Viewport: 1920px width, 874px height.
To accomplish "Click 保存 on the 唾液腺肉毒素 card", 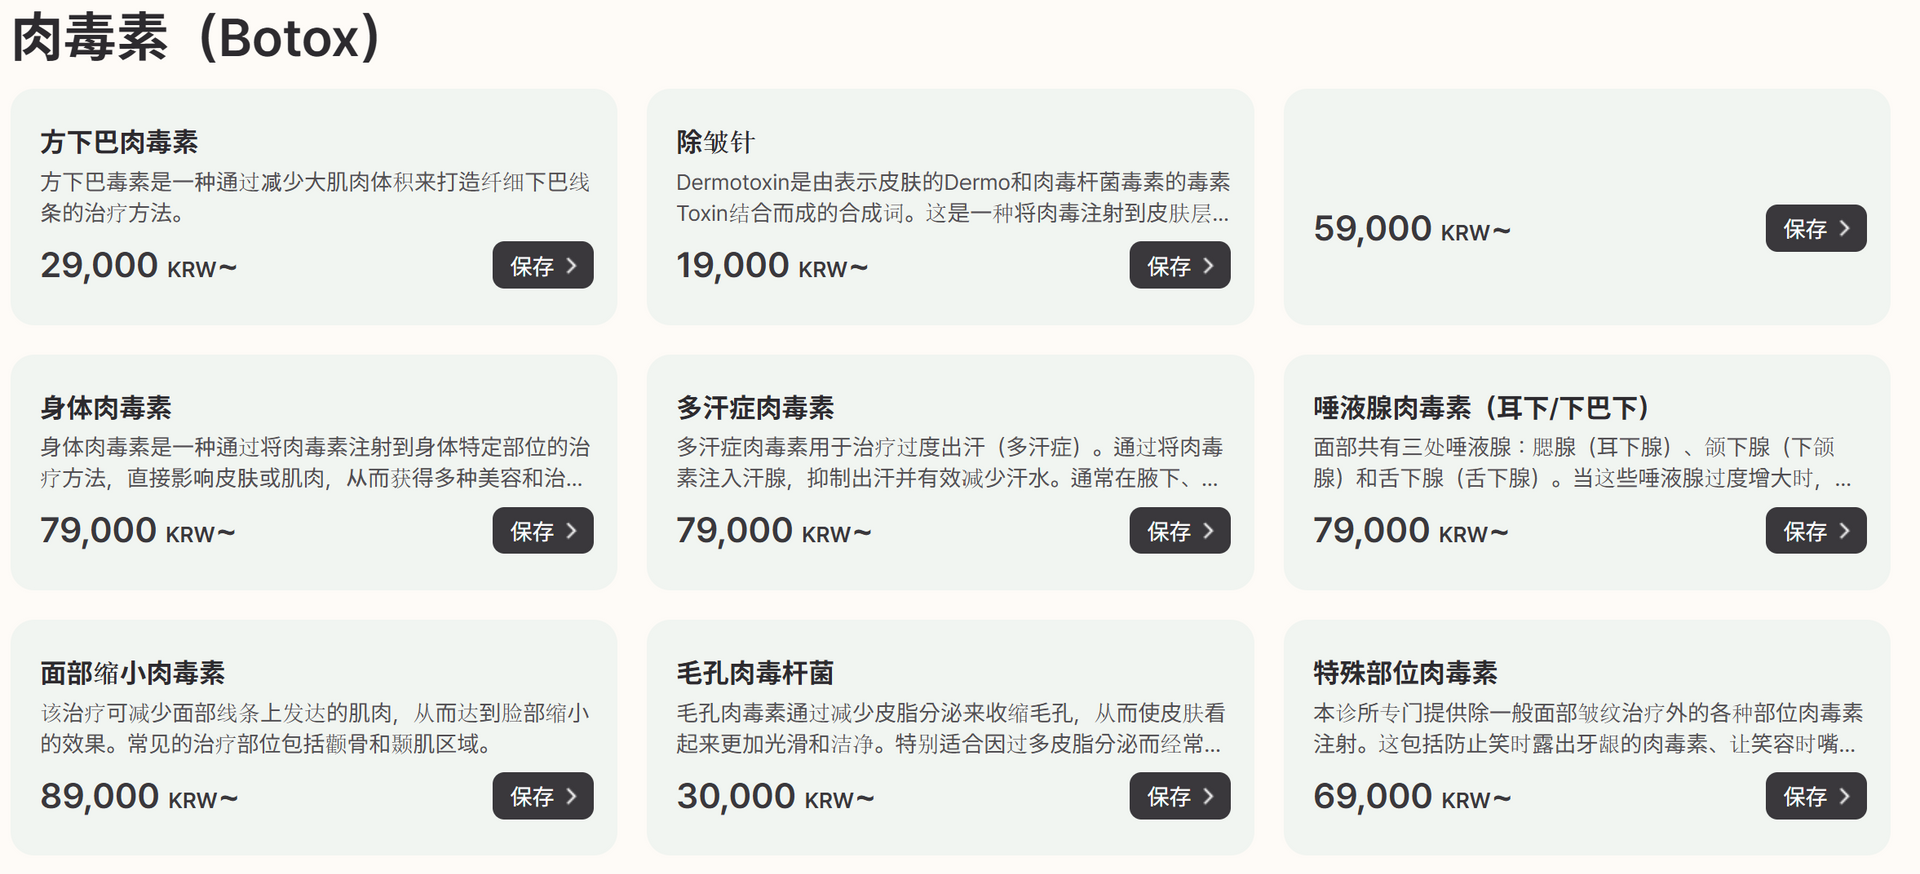I will point(1815,531).
